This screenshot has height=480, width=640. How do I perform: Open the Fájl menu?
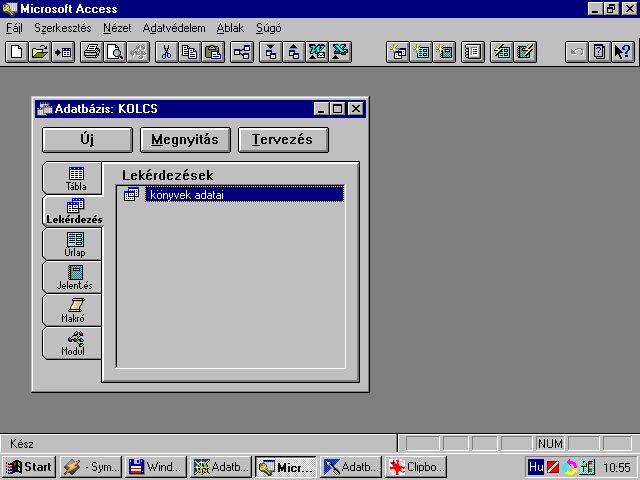pyautogui.click(x=14, y=28)
